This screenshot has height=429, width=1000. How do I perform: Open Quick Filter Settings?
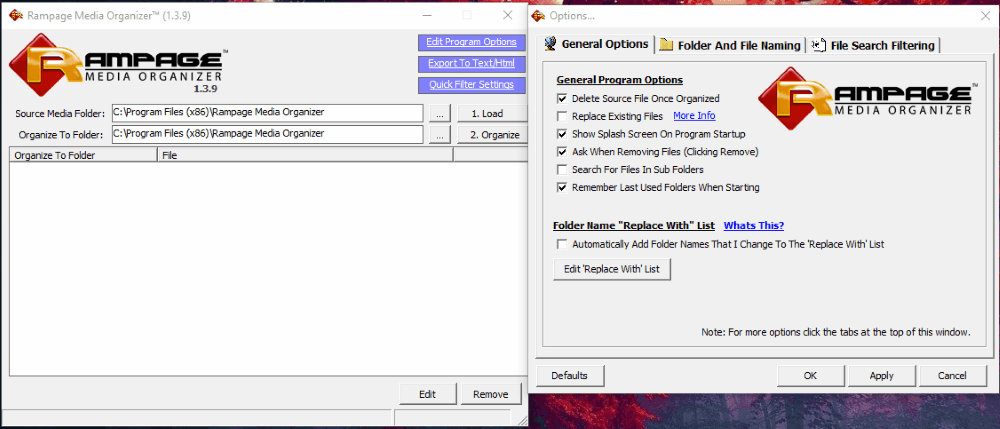tap(471, 85)
